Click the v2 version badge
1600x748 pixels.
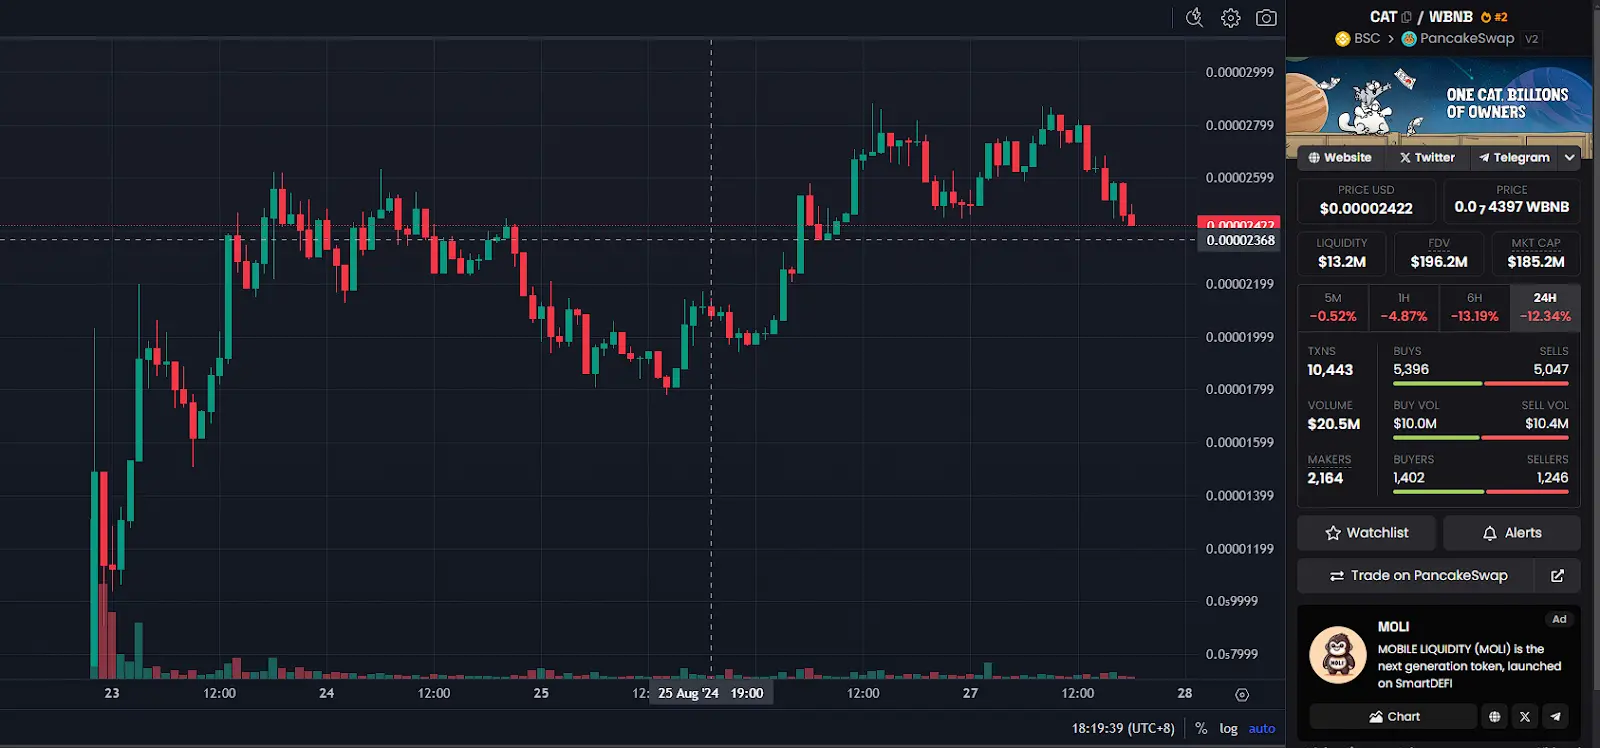(1531, 39)
